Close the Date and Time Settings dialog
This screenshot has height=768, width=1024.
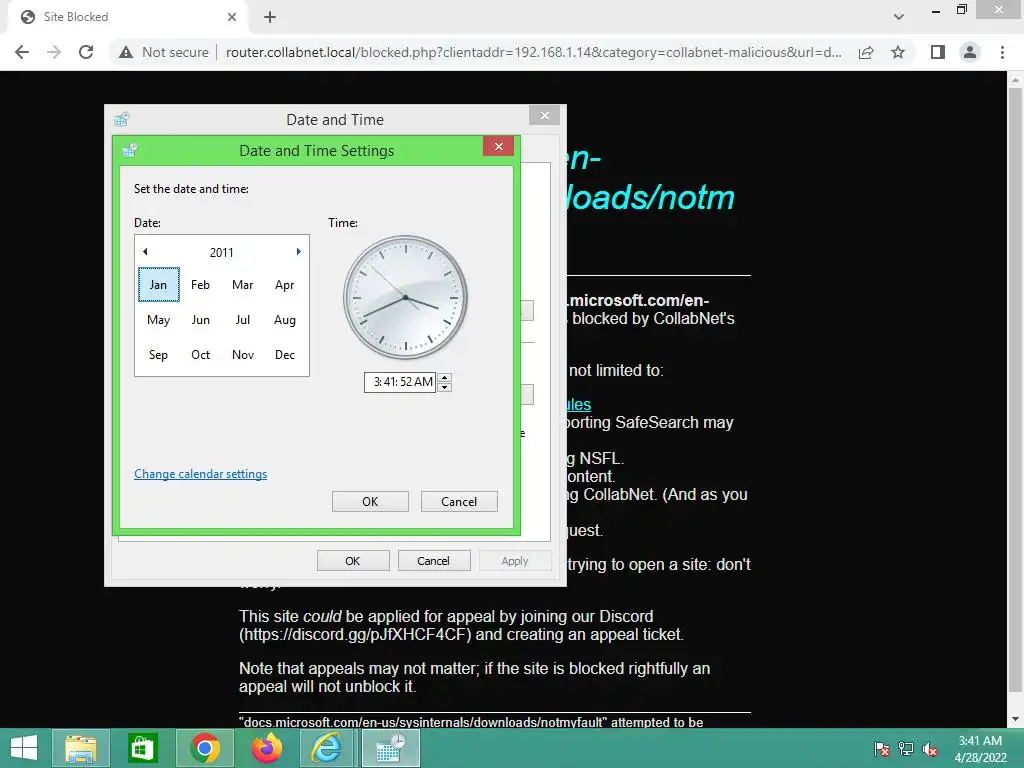click(498, 146)
